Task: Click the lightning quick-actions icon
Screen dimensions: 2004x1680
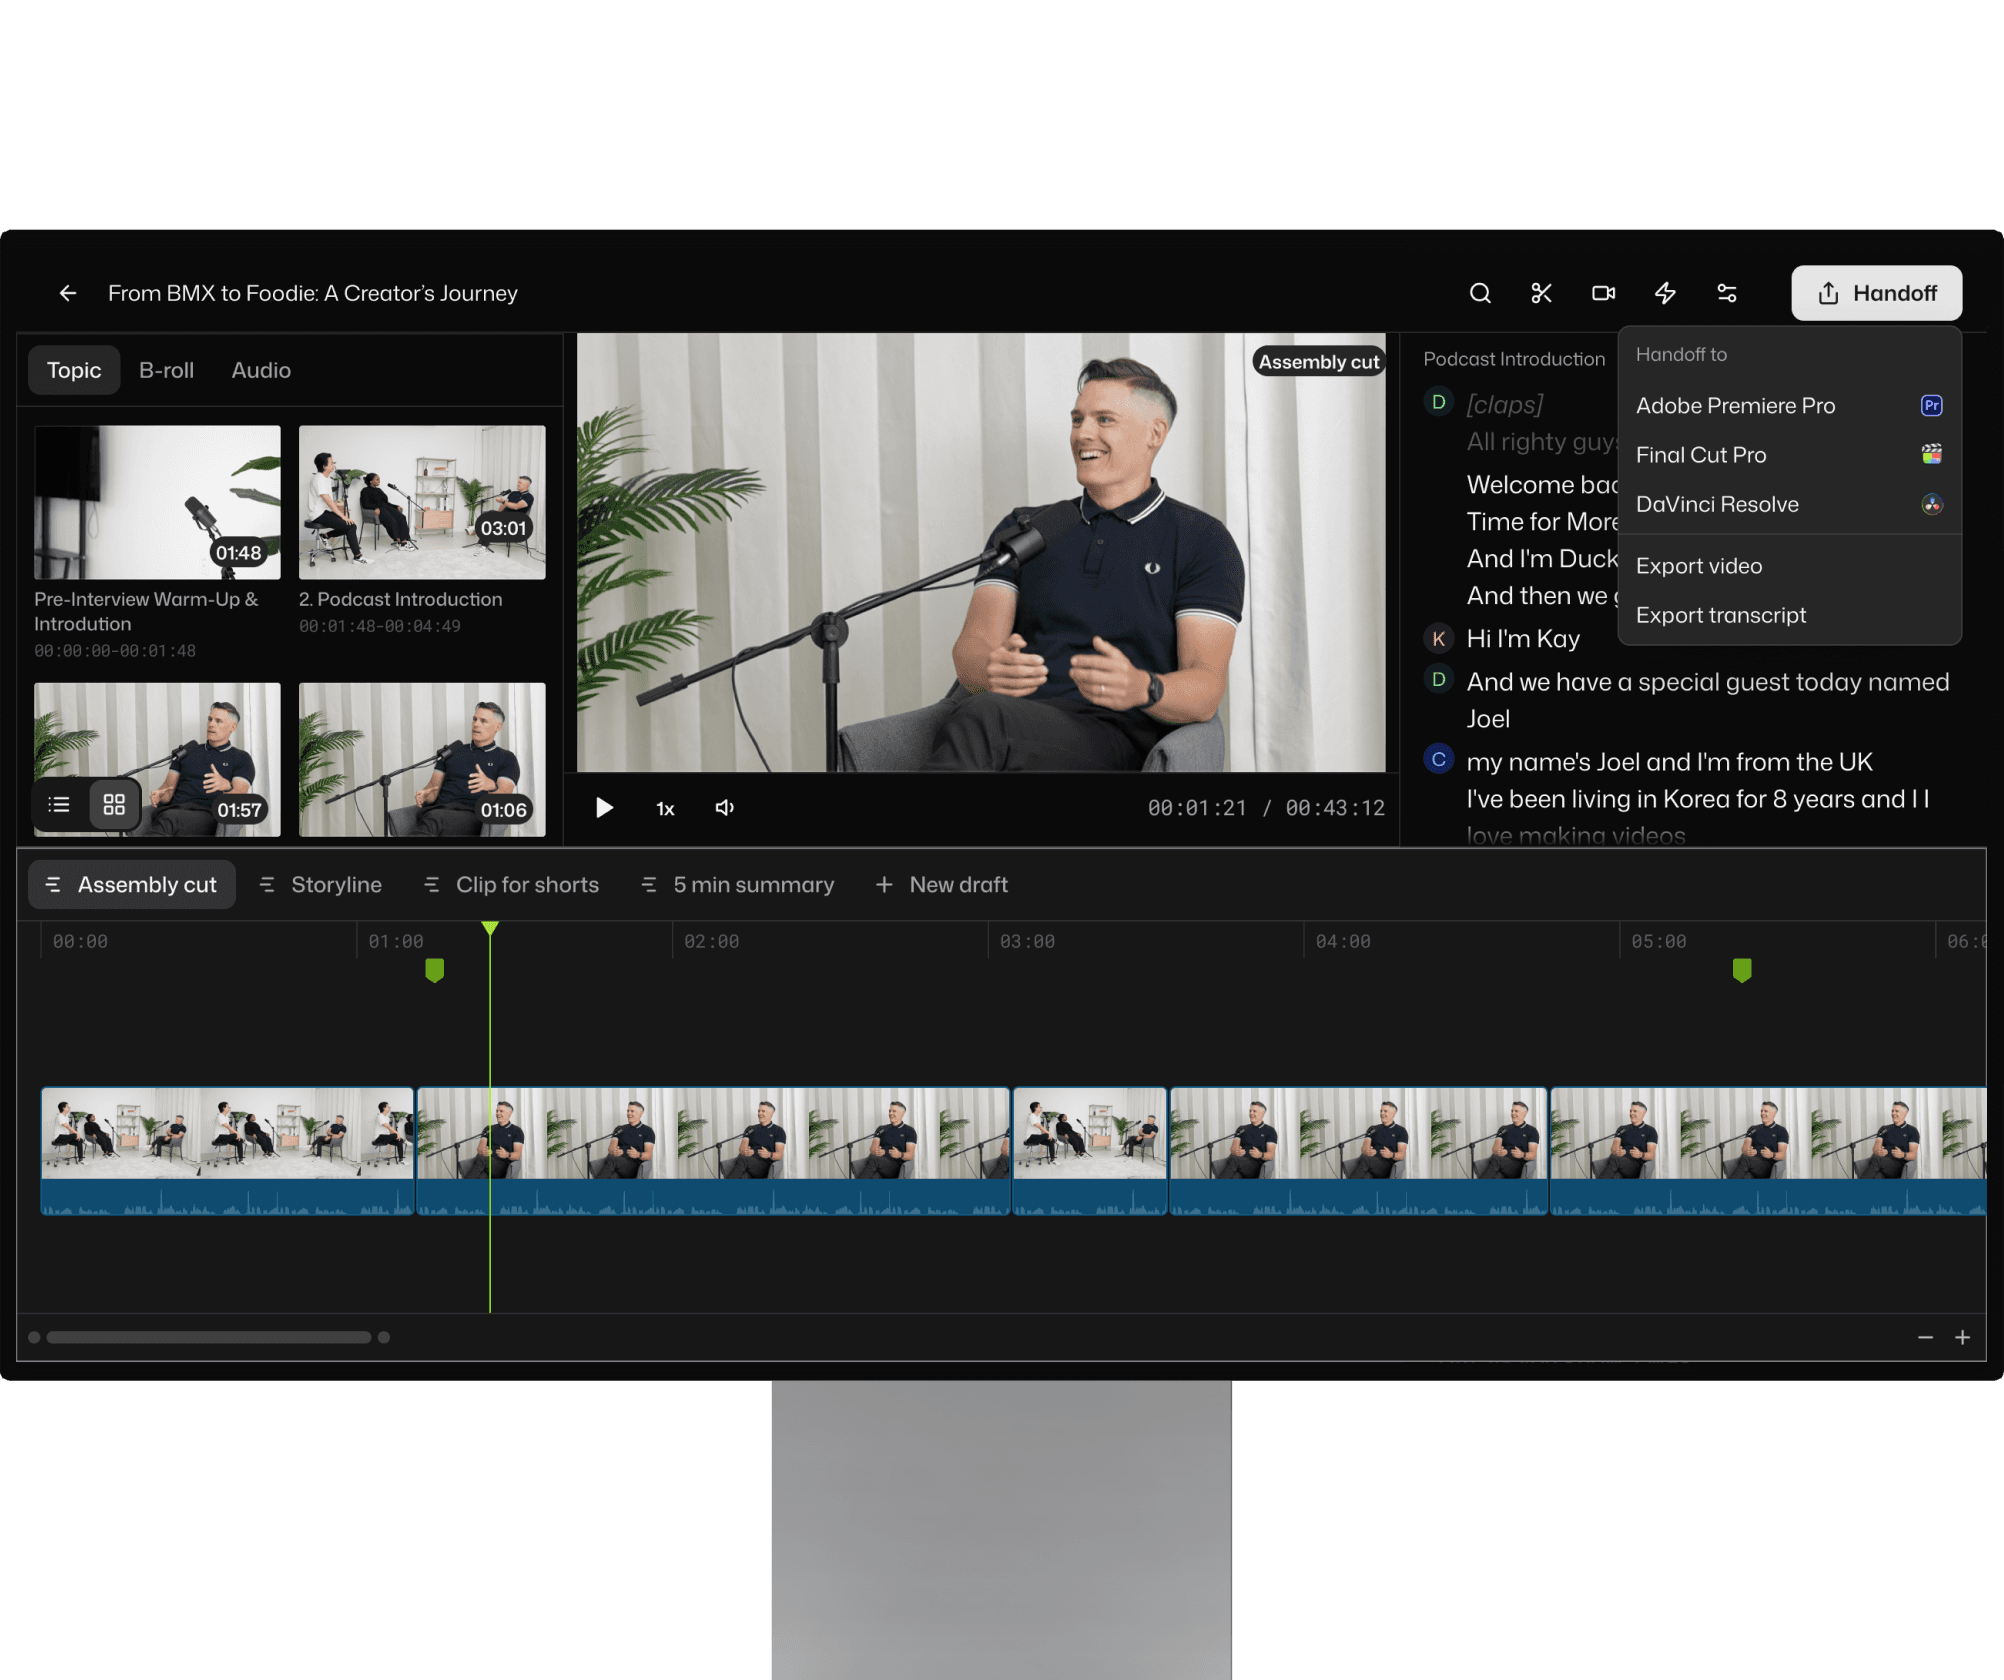Action: click(x=1665, y=293)
